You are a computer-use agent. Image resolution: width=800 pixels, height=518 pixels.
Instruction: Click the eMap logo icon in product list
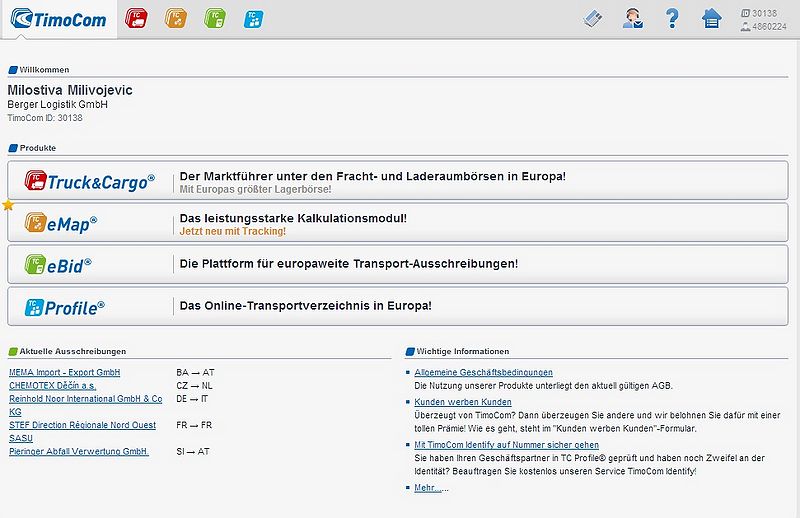[35, 223]
